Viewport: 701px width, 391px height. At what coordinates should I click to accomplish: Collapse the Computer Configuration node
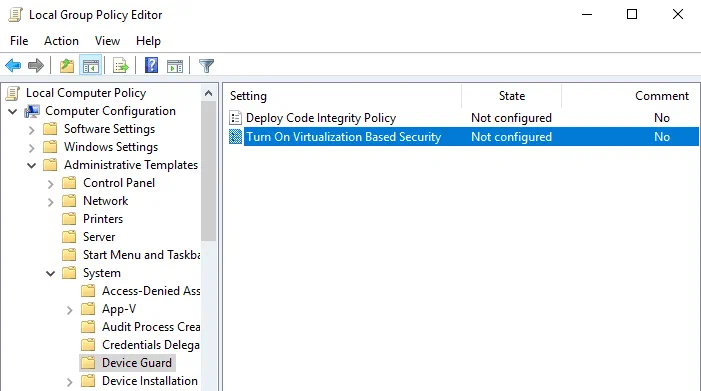[x=13, y=111]
